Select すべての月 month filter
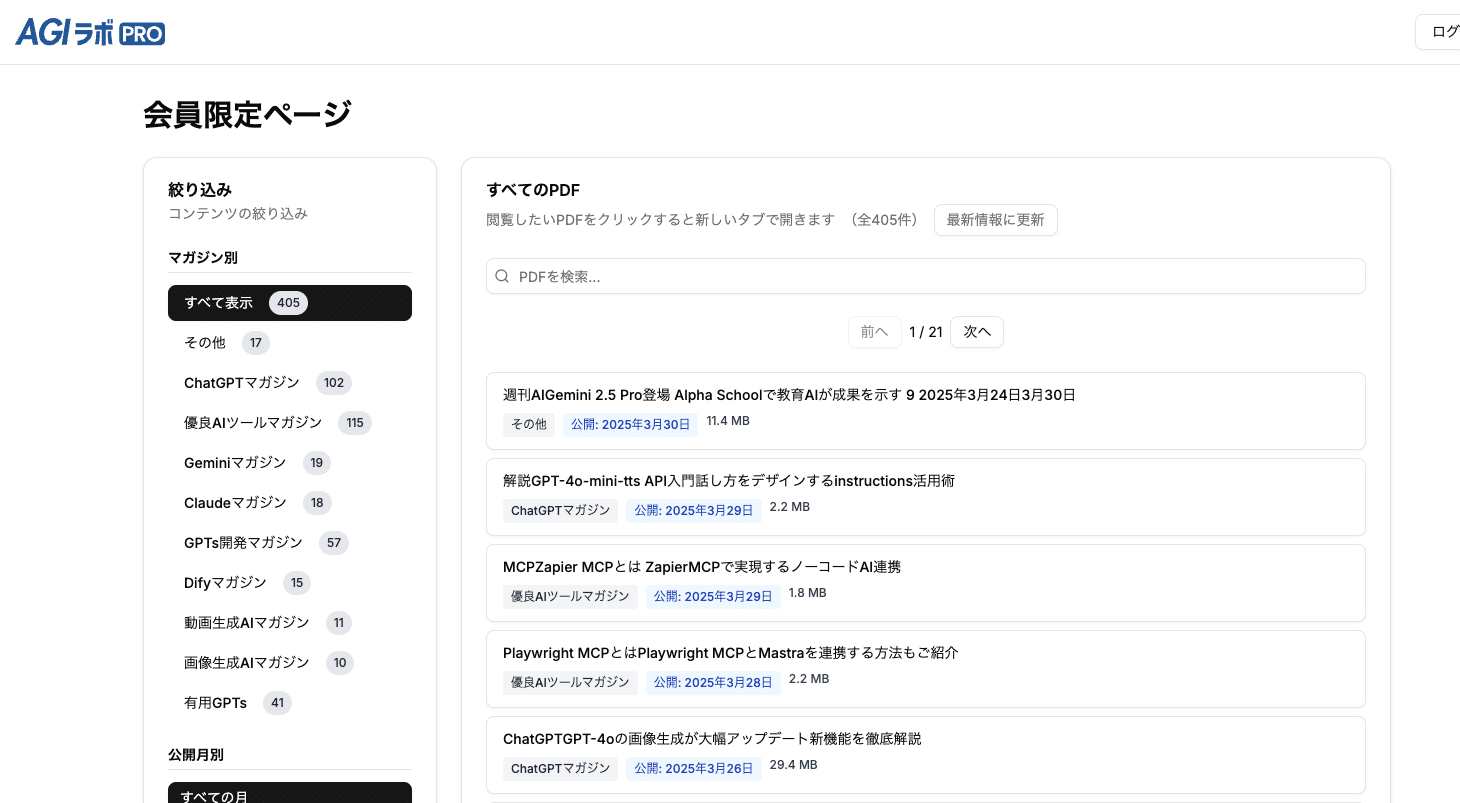 click(289, 794)
